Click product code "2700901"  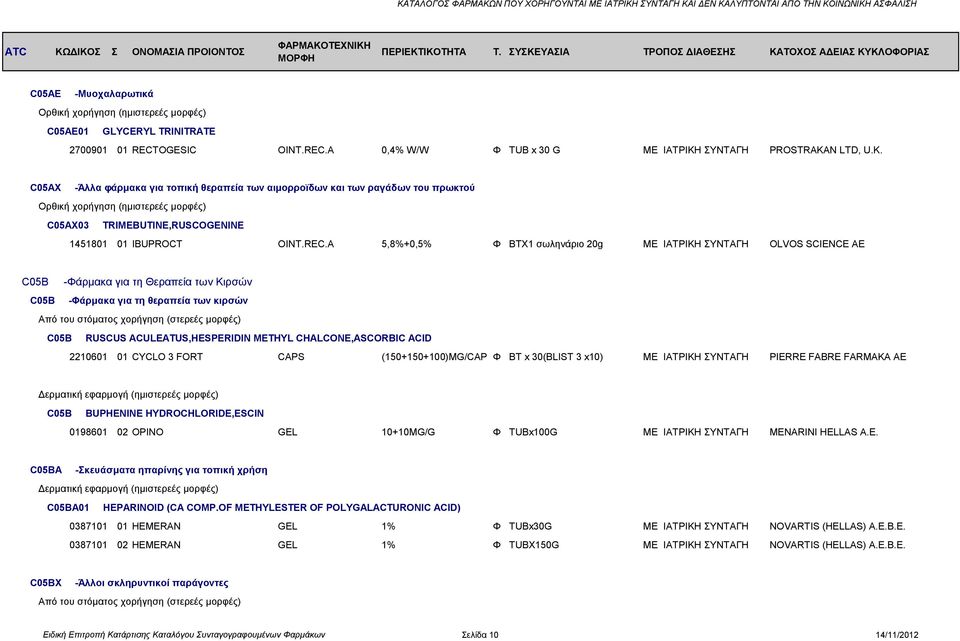pos(88,150)
